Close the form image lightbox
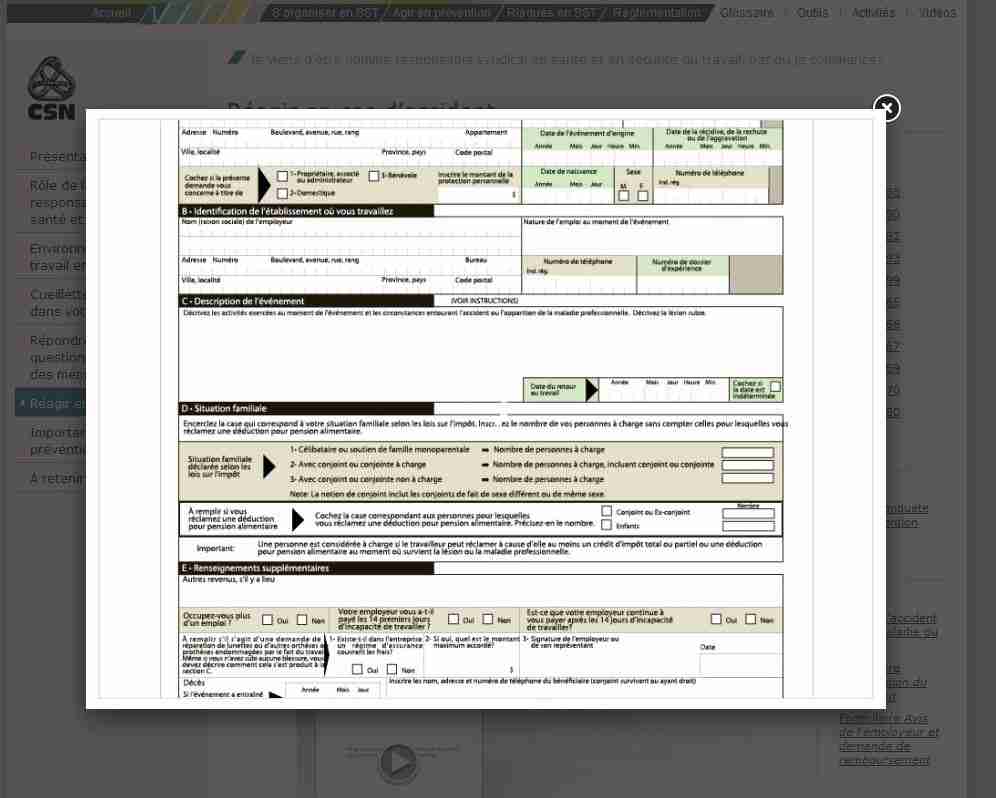This screenshot has height=798, width=996. click(x=886, y=108)
